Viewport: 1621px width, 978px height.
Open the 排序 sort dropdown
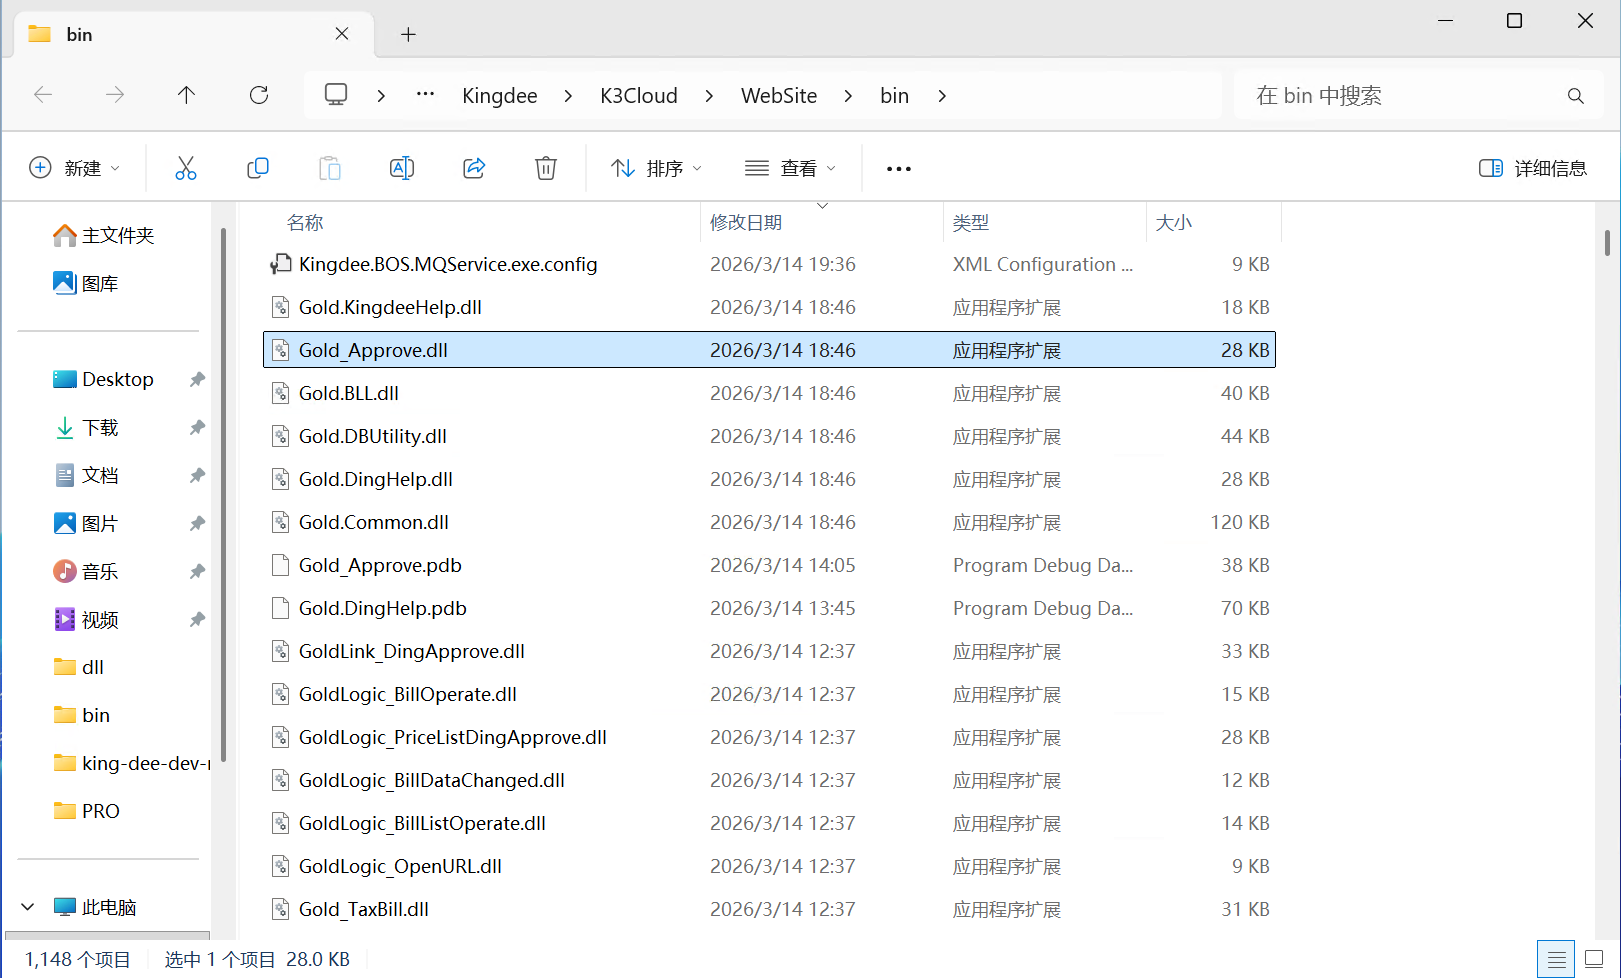point(656,168)
